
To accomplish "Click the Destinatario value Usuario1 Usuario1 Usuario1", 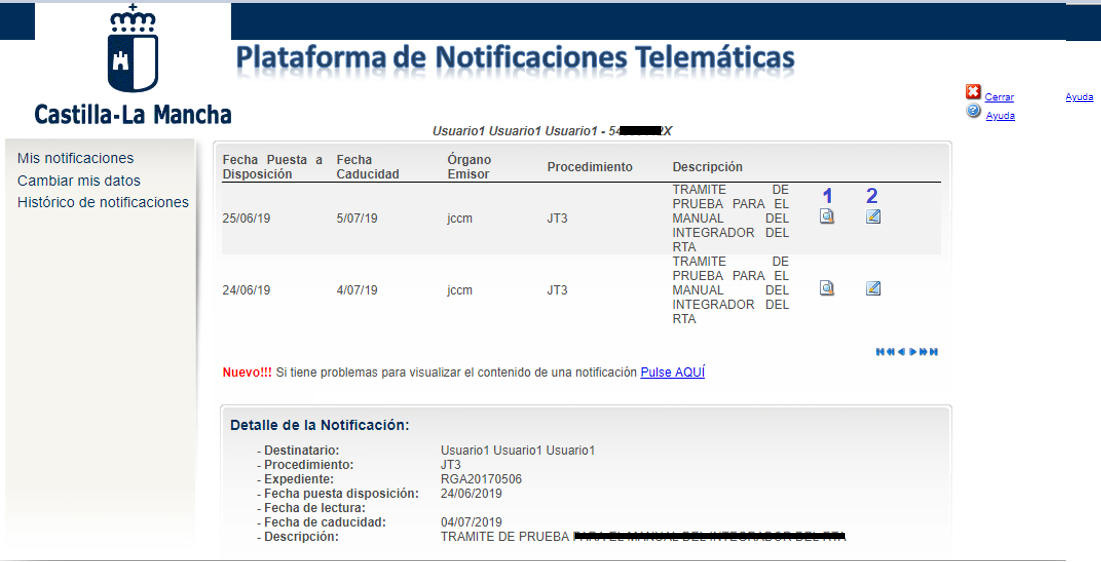I will tap(517, 450).
